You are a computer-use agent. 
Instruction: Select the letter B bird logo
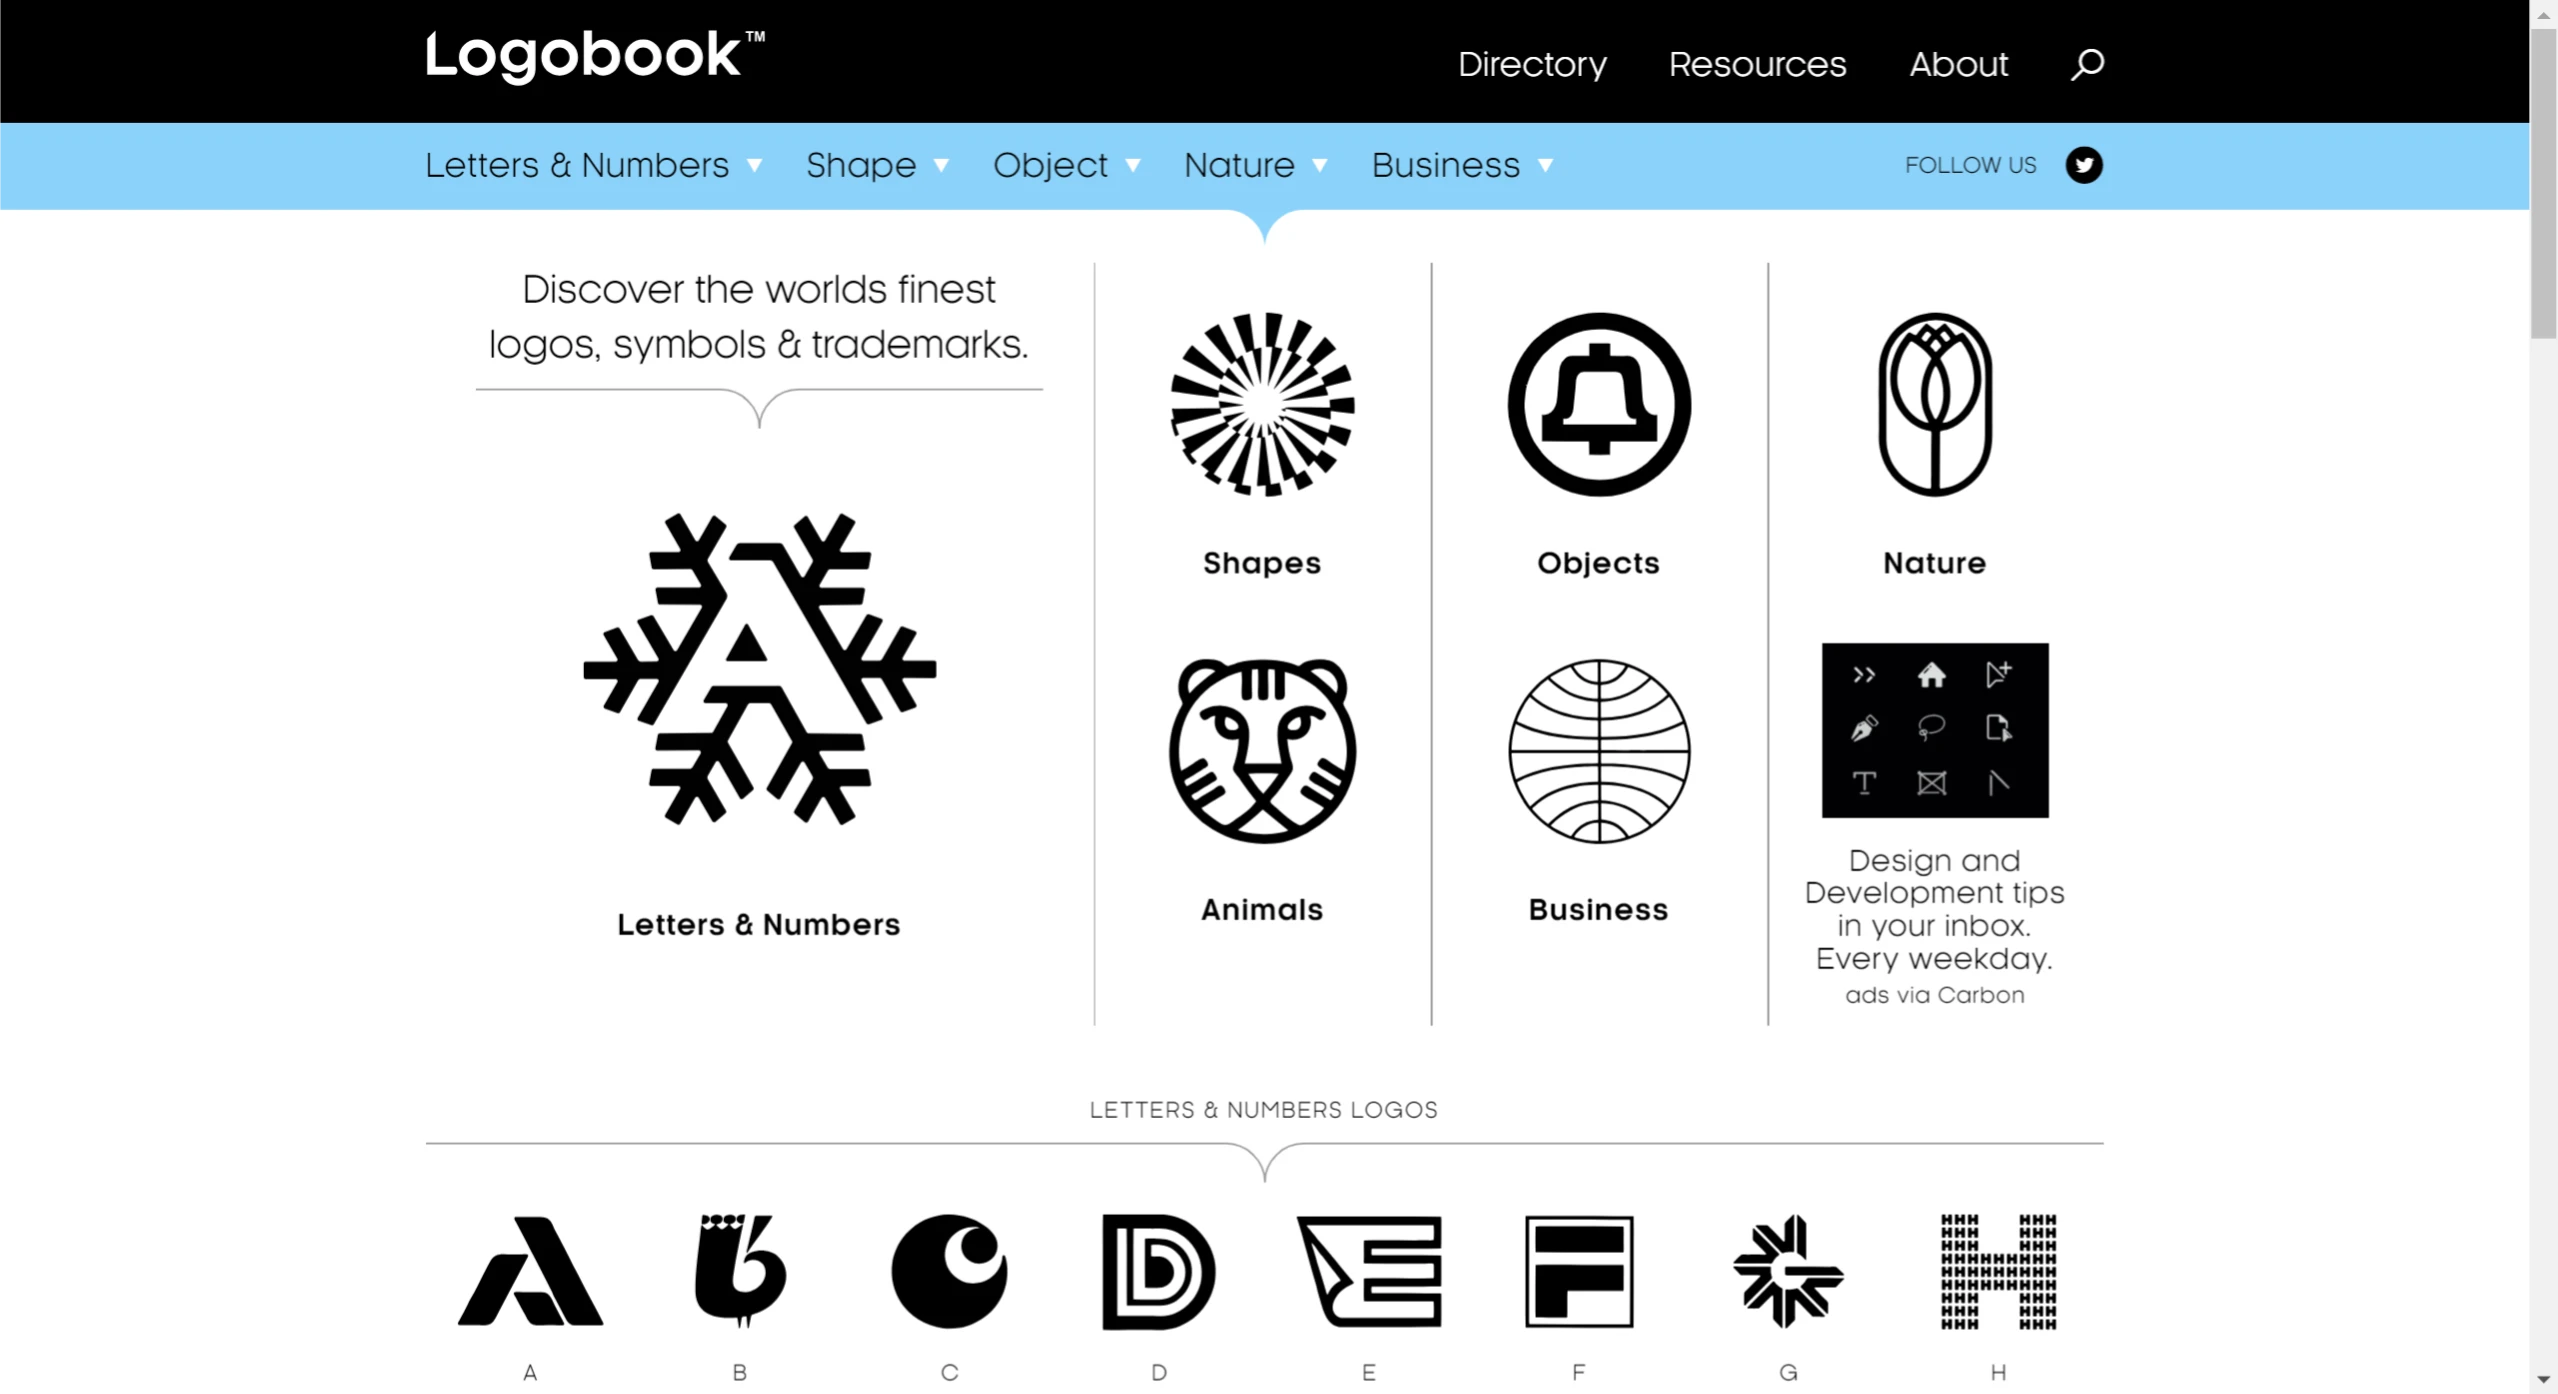tap(739, 1272)
